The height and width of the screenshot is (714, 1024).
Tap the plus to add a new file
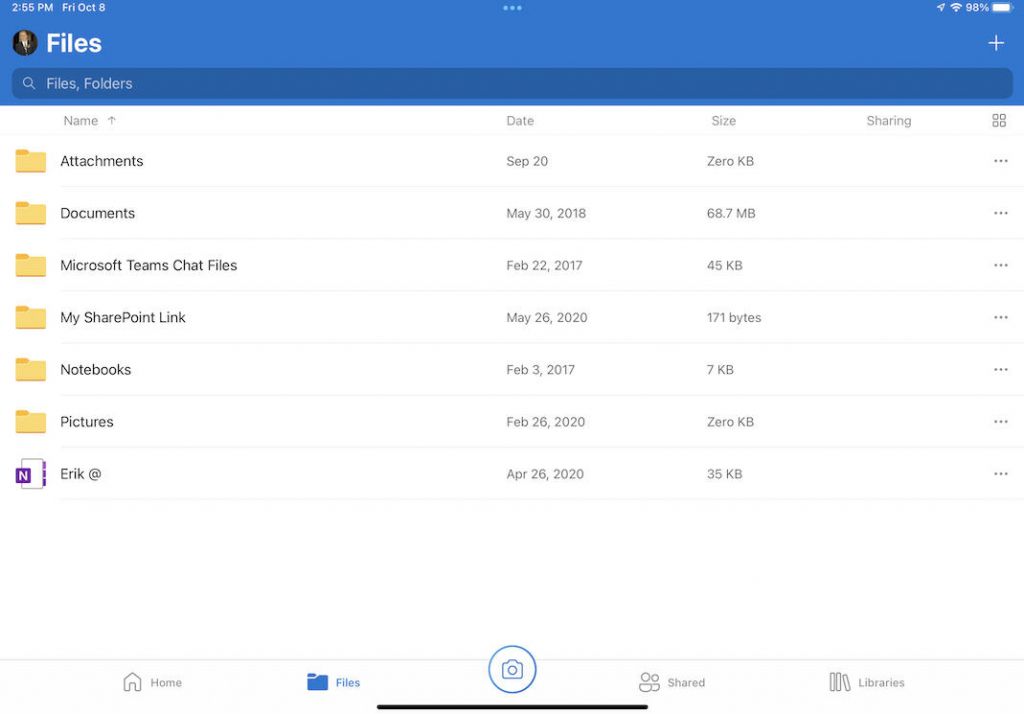996,43
